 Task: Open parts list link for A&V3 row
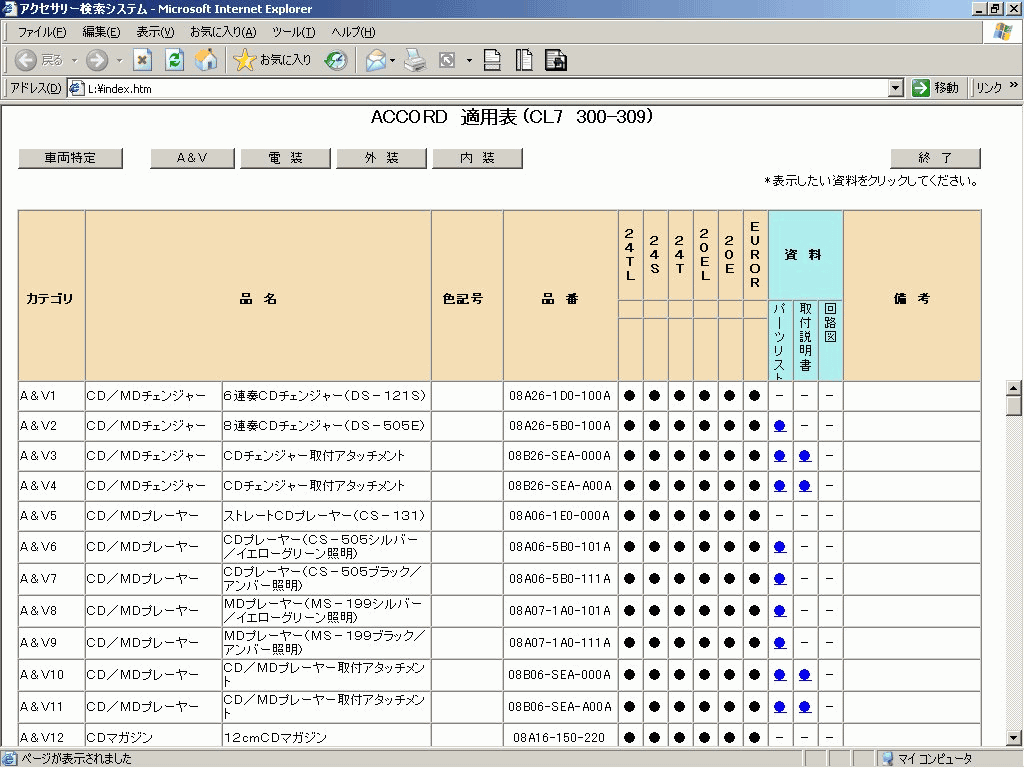(x=780, y=456)
